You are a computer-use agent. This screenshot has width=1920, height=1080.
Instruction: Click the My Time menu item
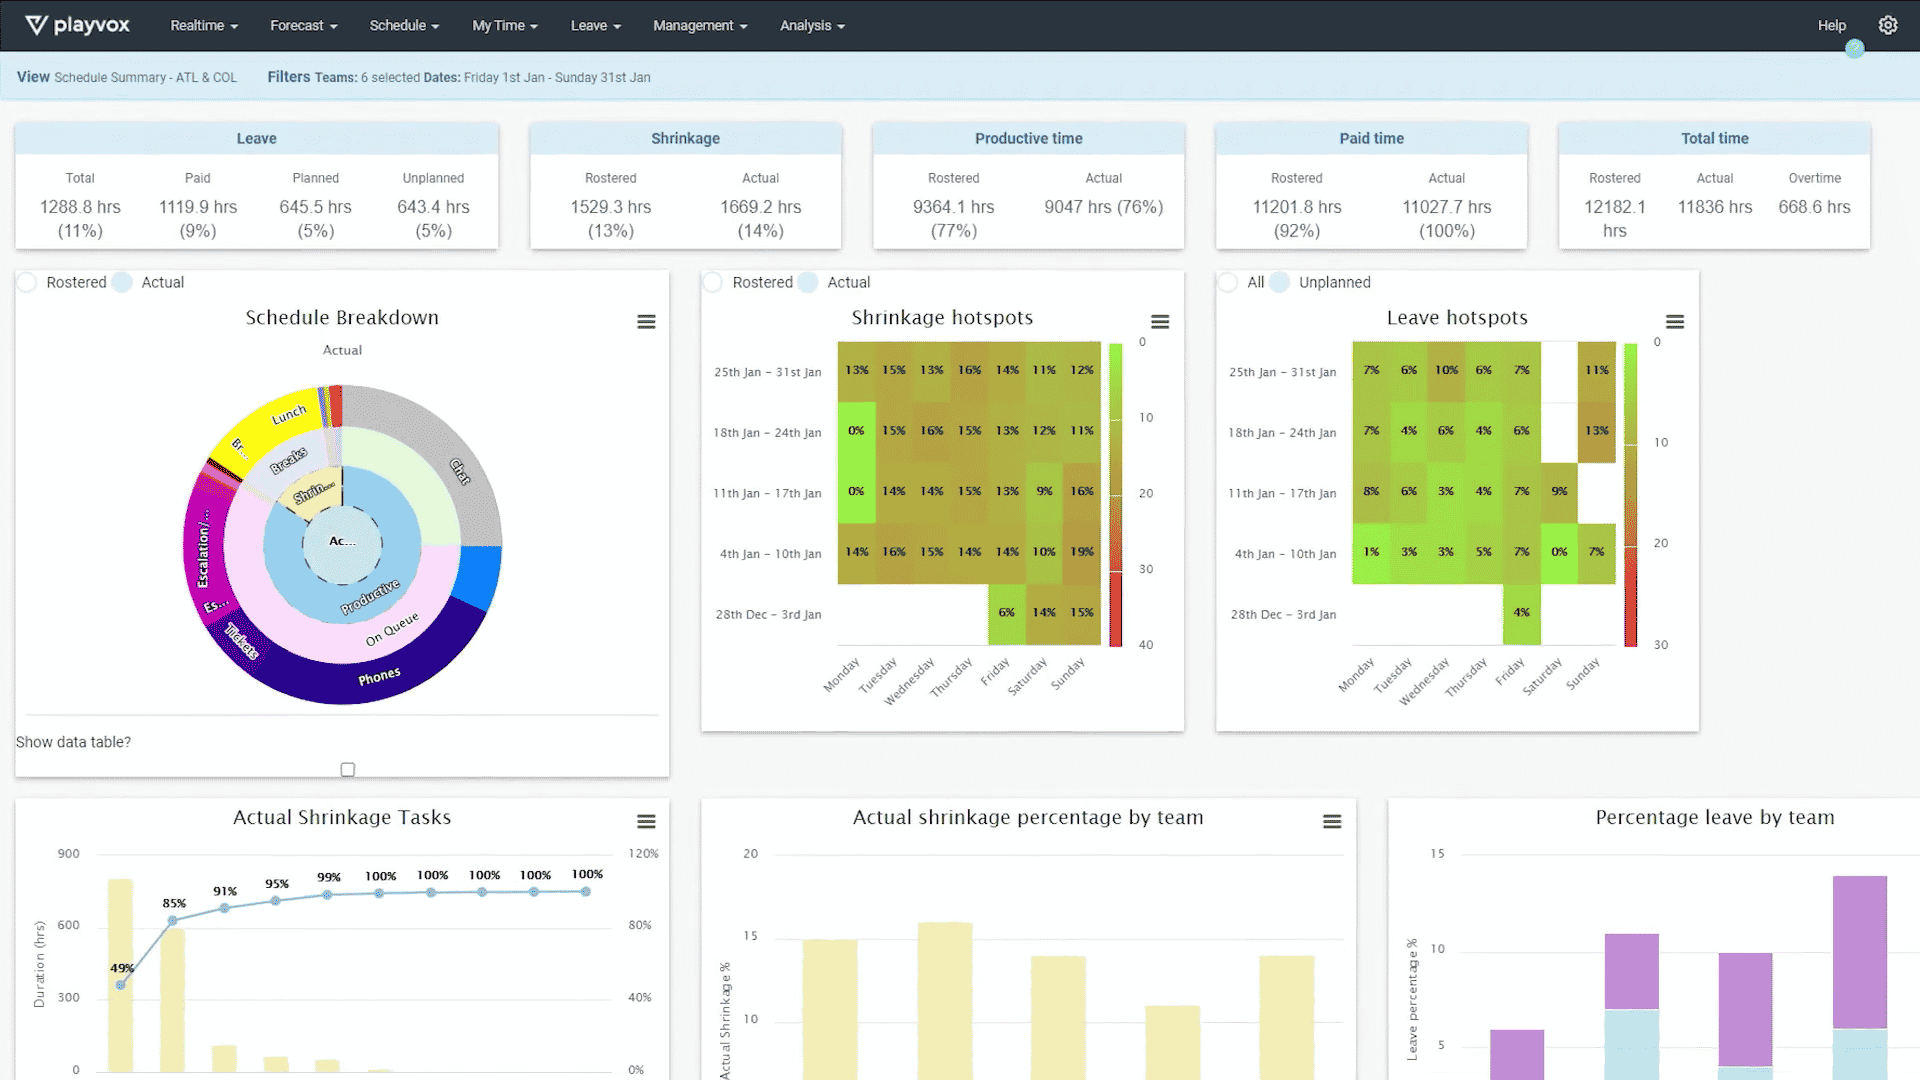tap(504, 25)
